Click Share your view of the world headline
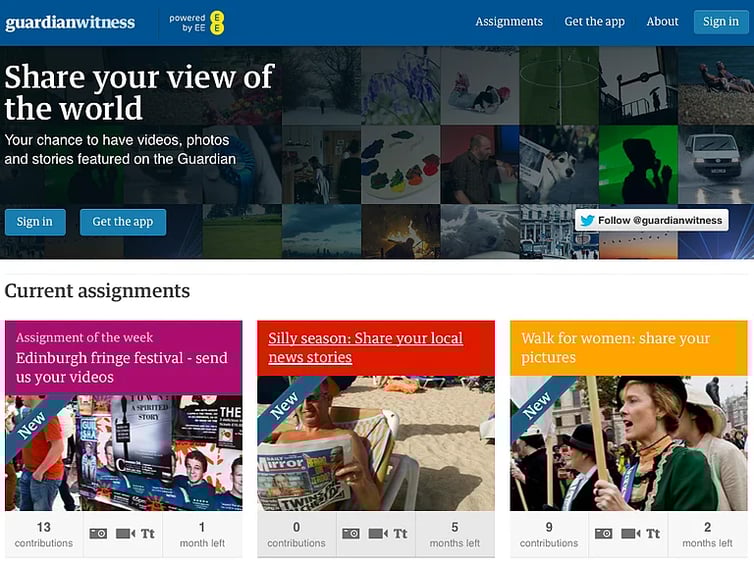The height and width of the screenshot is (564, 754). coord(139,92)
